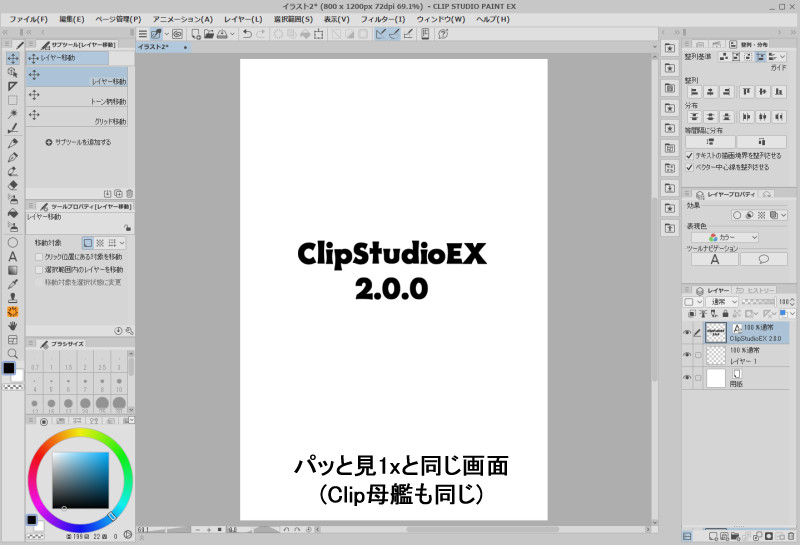
Task: Select the Auto select magic wand tool
Action: click(x=13, y=114)
